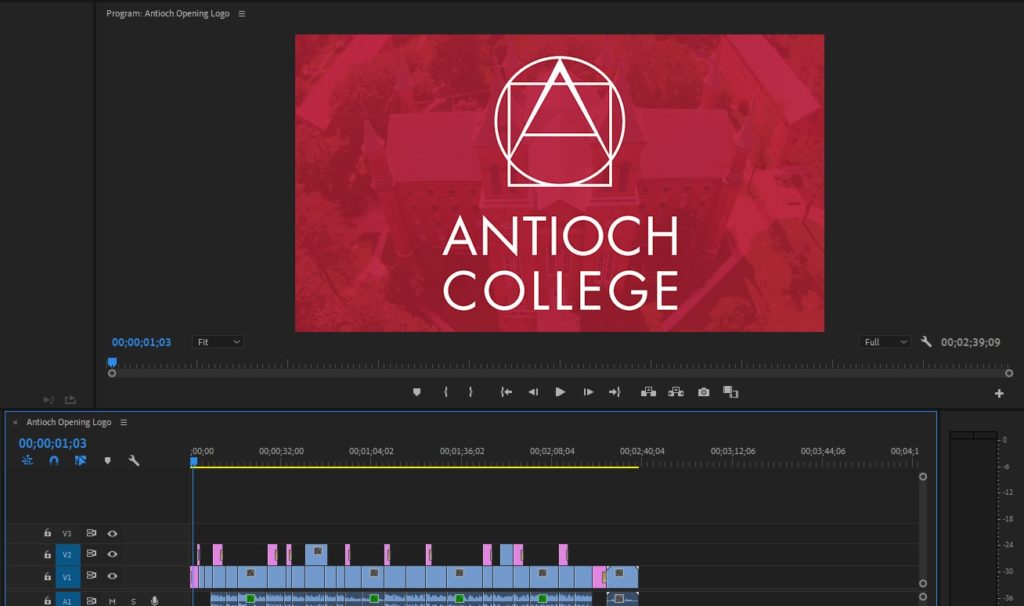This screenshot has width=1024, height=606.
Task: Click the Export Frame camera icon
Action: 704,392
